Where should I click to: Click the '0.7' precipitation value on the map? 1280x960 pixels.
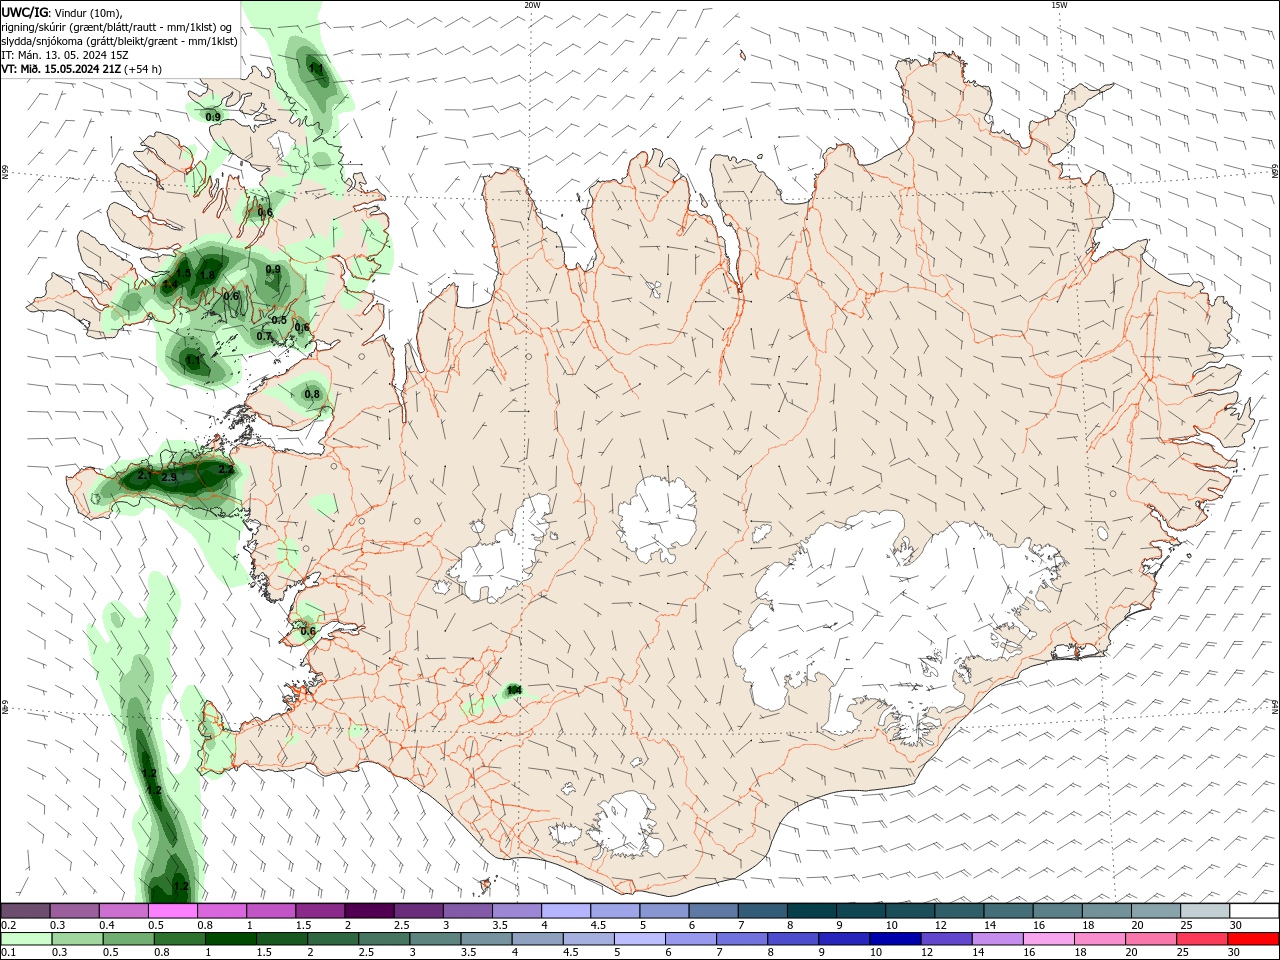click(264, 336)
